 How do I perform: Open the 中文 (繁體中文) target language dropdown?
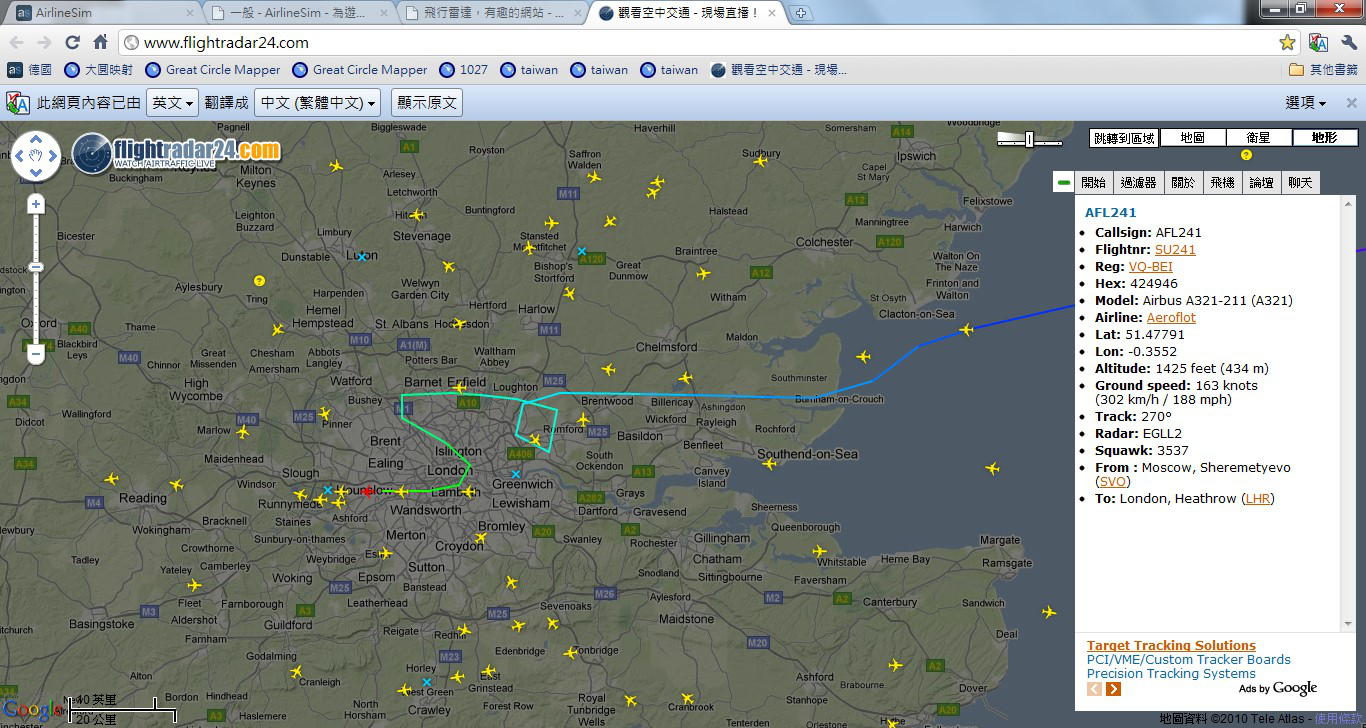(318, 103)
